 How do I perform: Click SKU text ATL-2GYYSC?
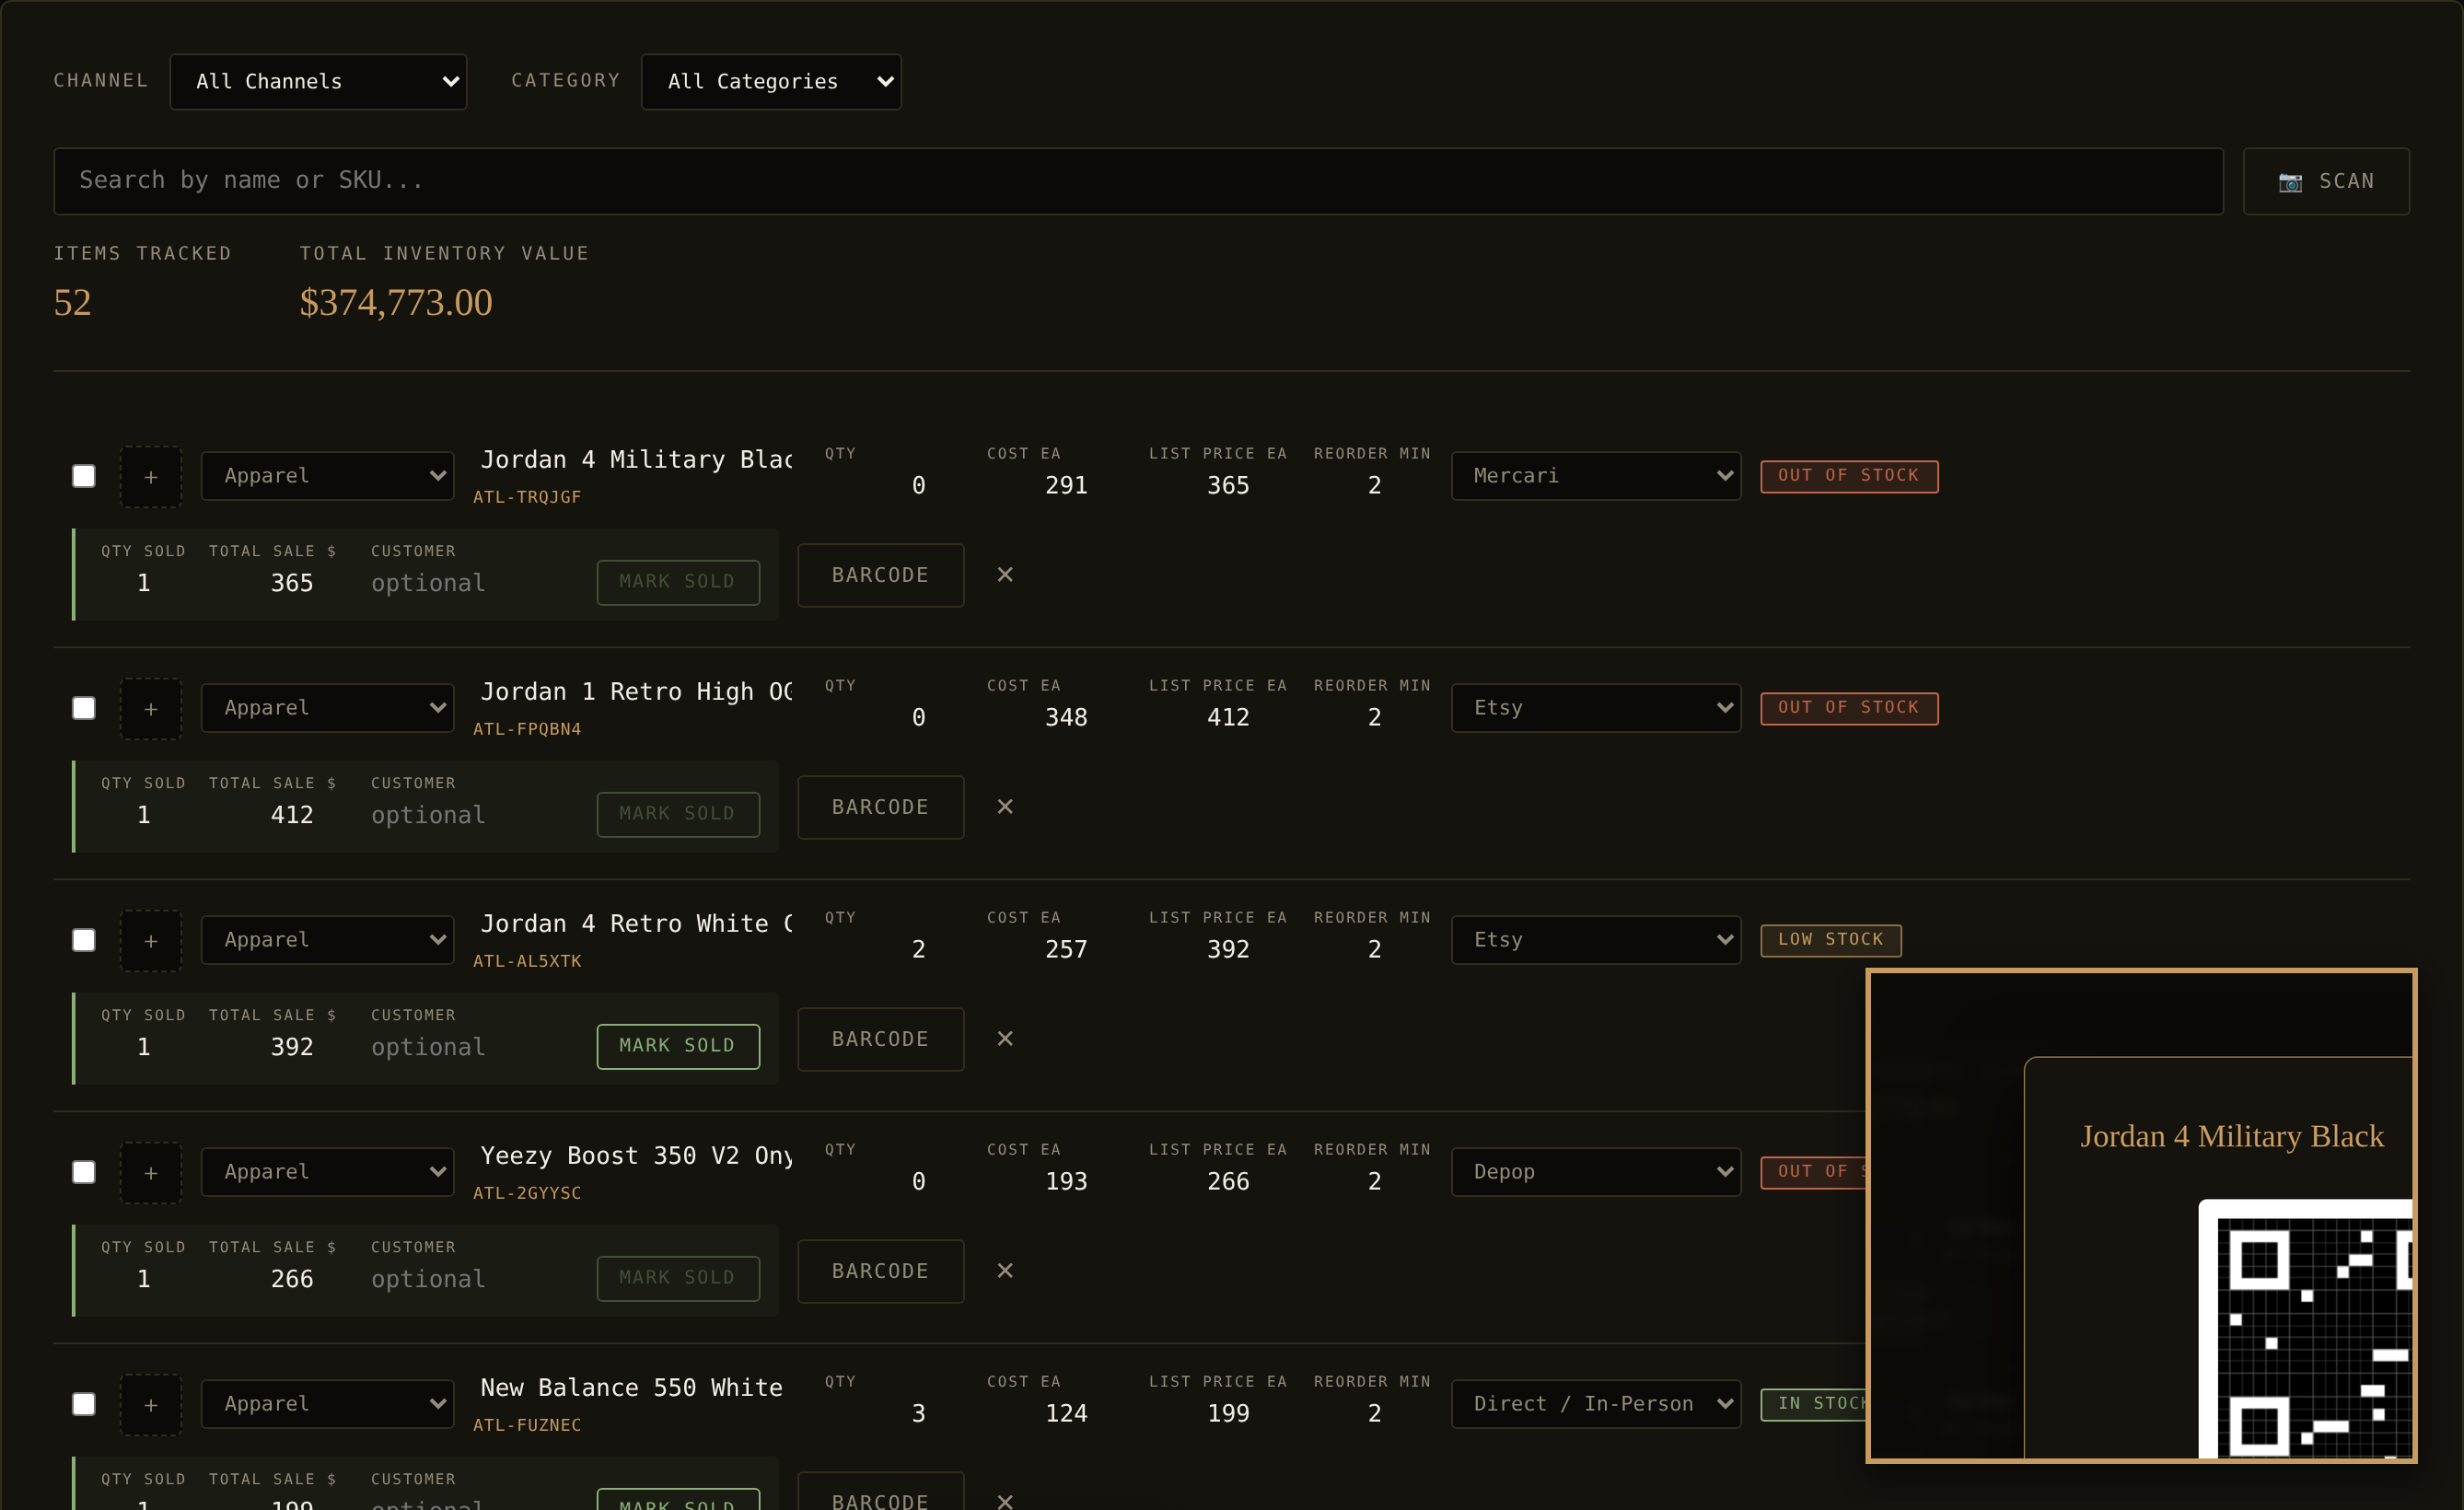point(527,1193)
